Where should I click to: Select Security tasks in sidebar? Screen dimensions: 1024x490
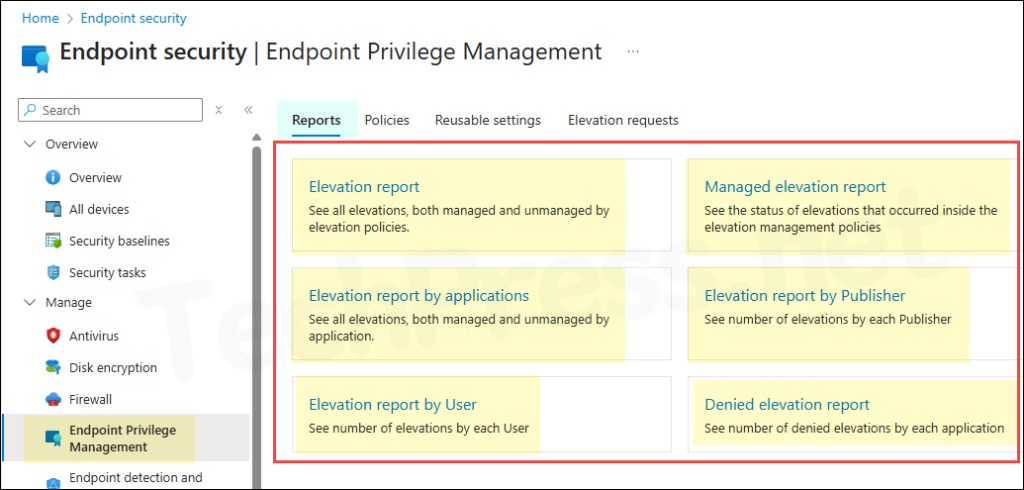108,272
